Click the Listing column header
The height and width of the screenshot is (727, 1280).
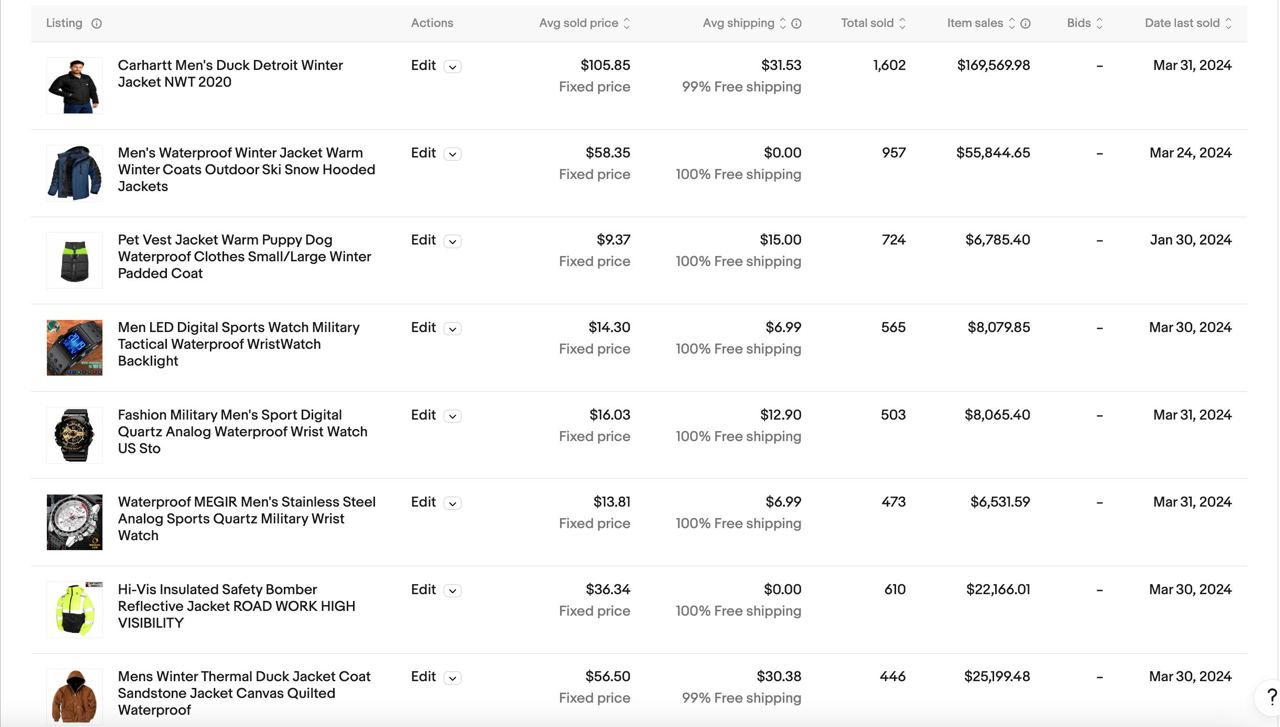point(64,23)
